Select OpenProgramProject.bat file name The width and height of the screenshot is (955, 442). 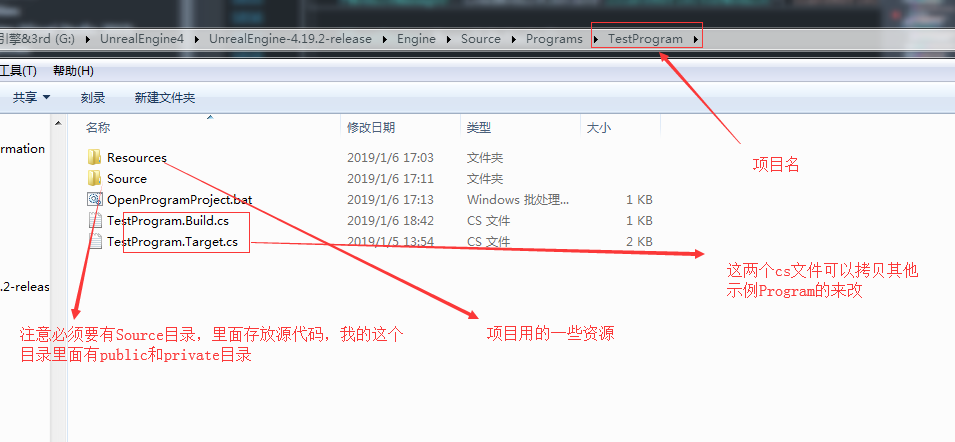[x=179, y=199]
